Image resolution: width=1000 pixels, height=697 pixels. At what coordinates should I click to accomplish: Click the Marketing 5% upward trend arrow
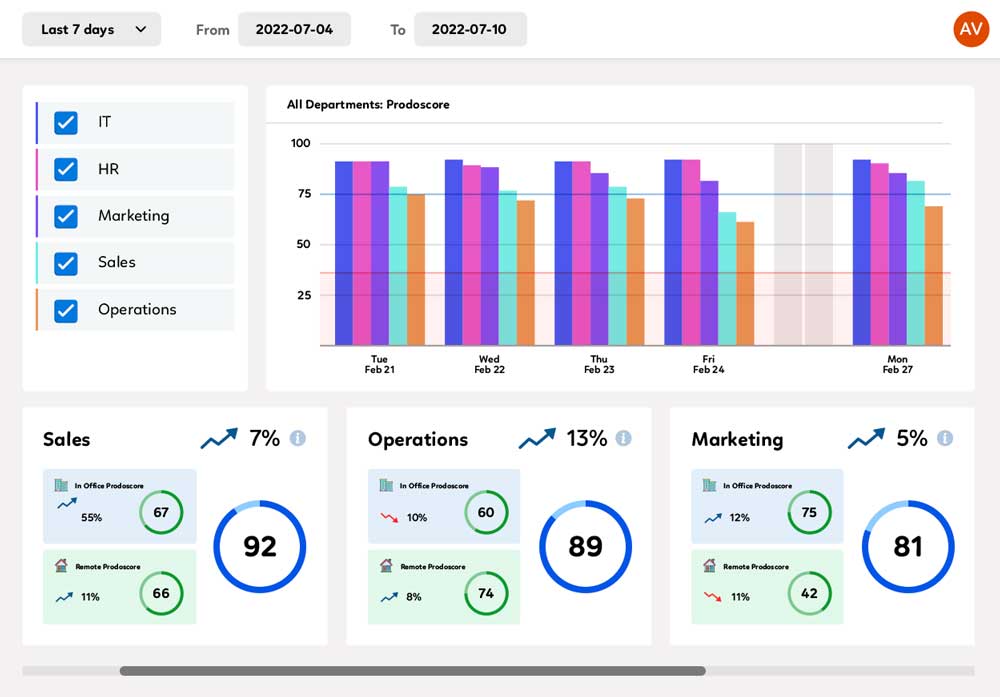[866, 438]
